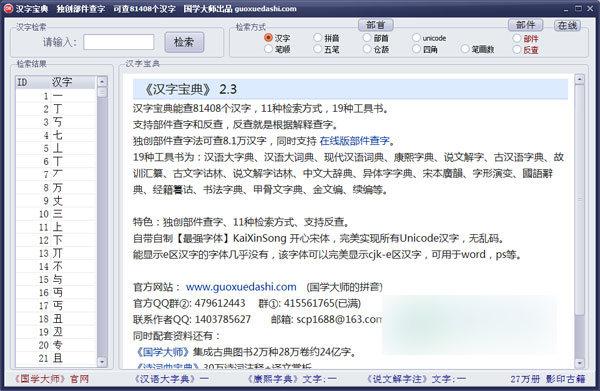Focus the 请输入 character input field

119,42
